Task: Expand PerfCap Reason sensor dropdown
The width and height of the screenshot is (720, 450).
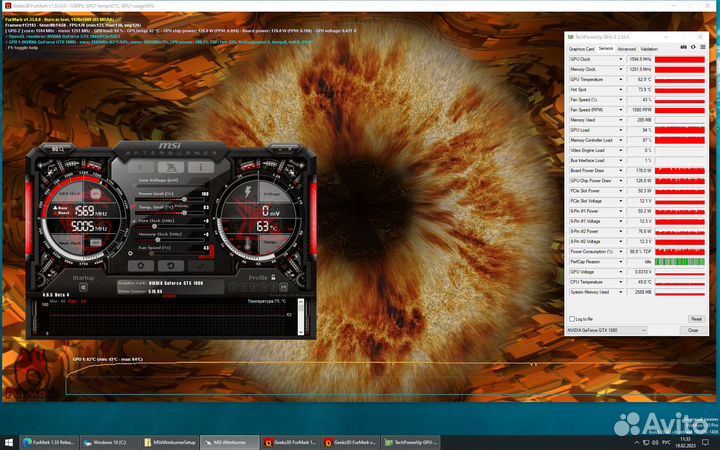Action: click(x=621, y=262)
